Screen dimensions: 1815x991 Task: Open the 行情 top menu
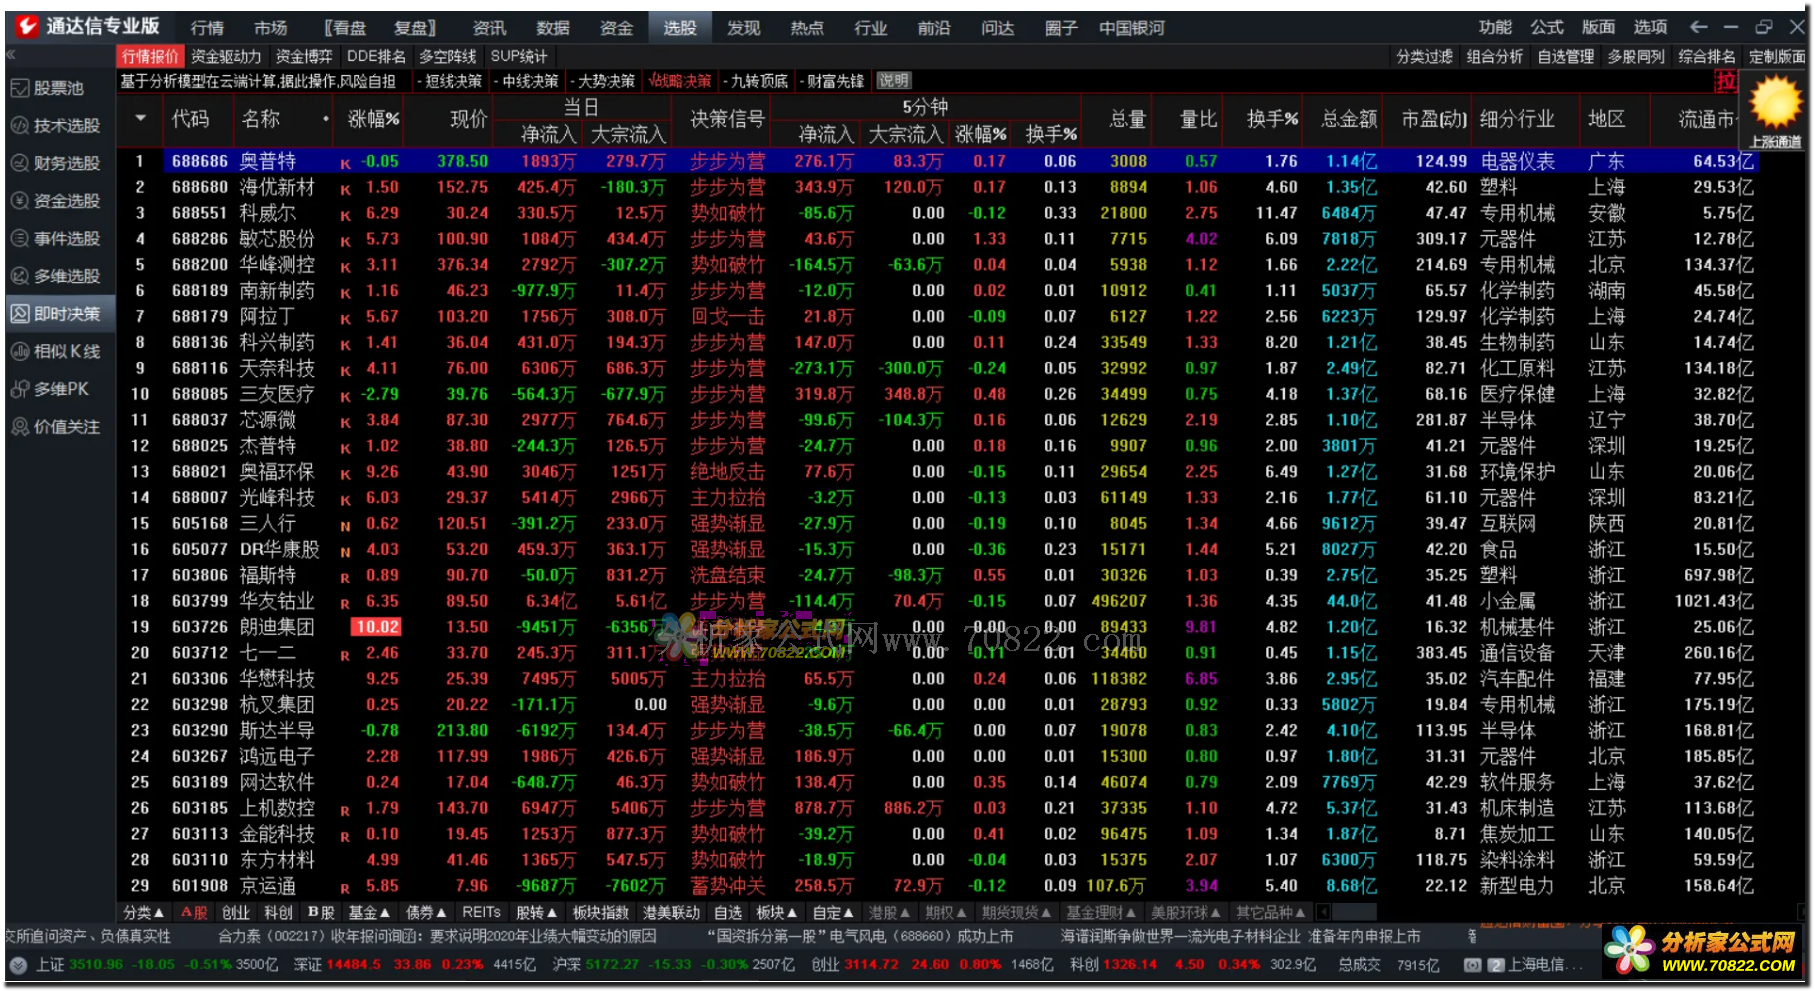coord(207,28)
